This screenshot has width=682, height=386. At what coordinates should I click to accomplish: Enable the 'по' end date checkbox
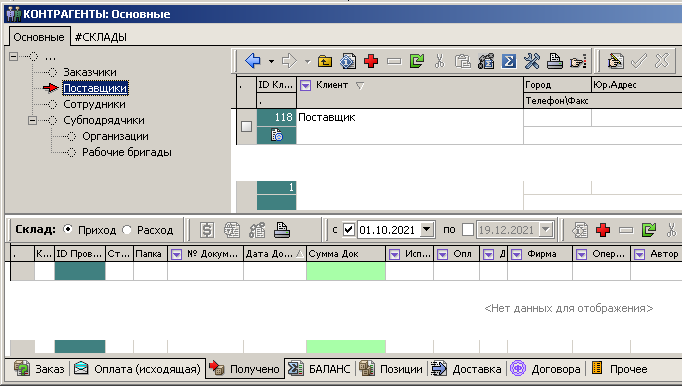[x=468, y=229]
